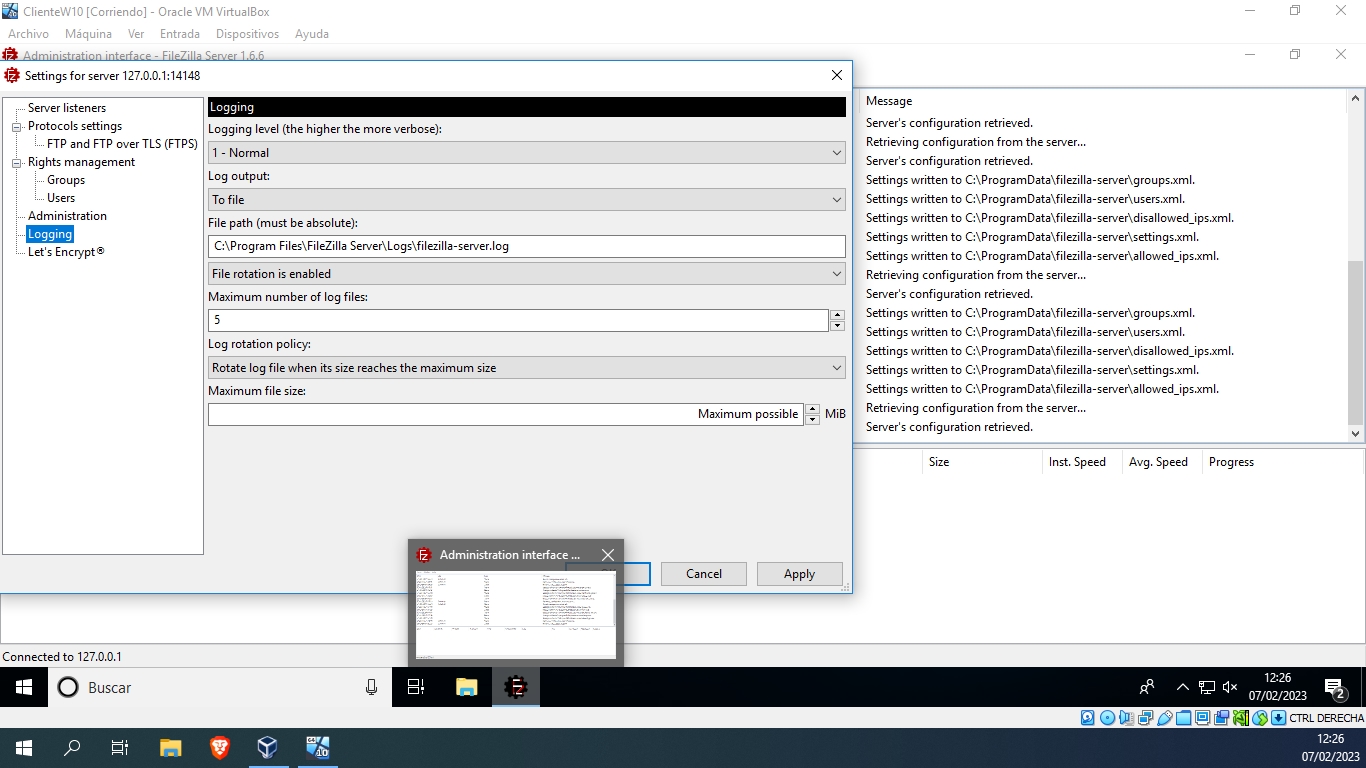Click VirtualBox host key arrow icon
Viewport: 1366px width, 768px height.
tap(1279, 718)
